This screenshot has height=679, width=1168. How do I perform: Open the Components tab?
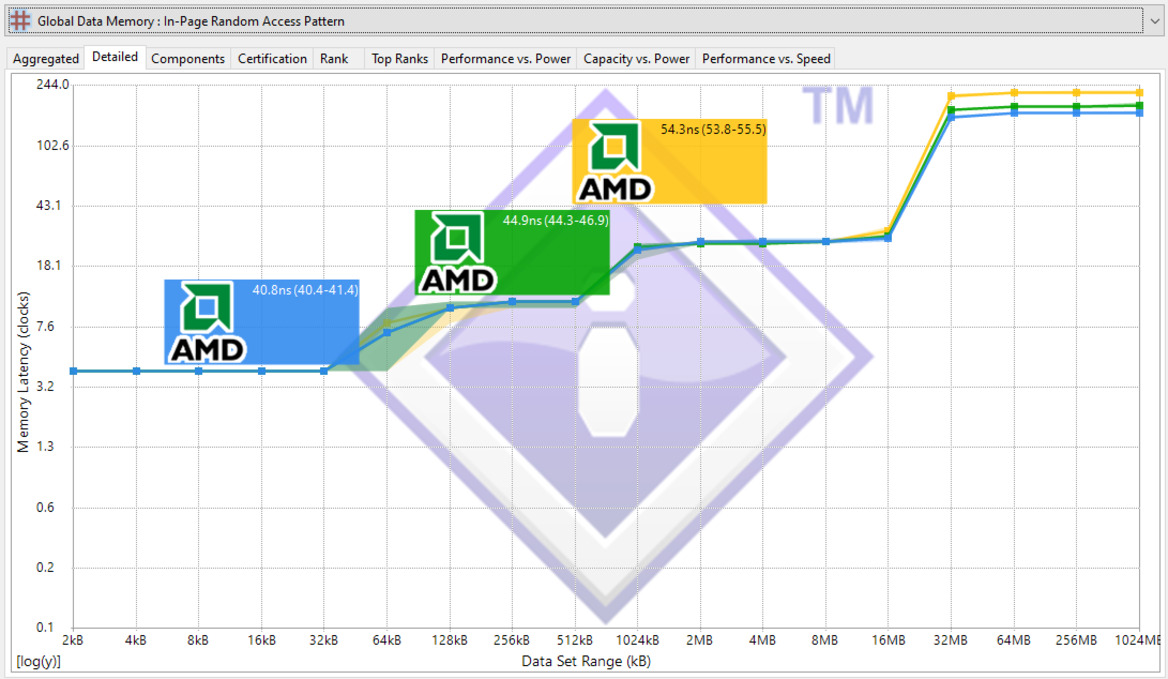pyautogui.click(x=188, y=58)
